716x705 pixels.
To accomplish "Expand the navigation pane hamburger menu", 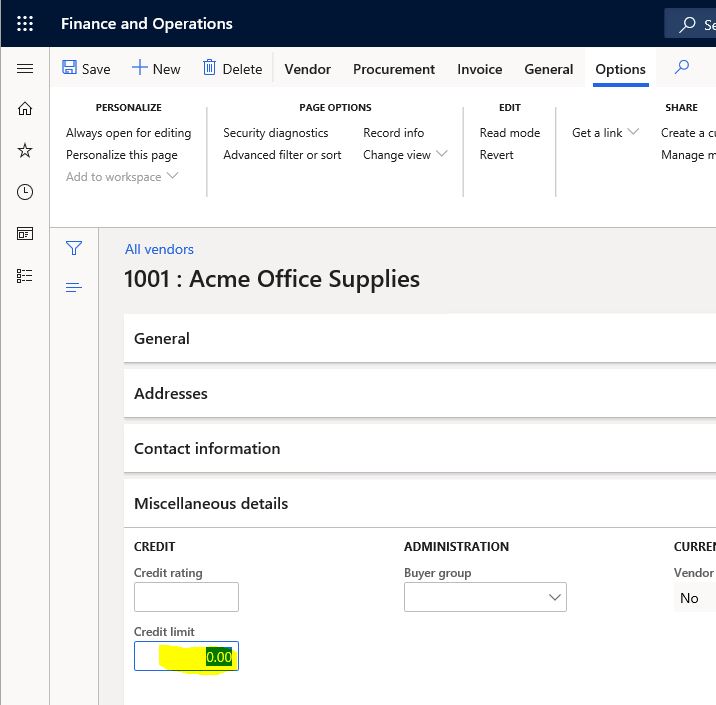I will [x=25, y=68].
